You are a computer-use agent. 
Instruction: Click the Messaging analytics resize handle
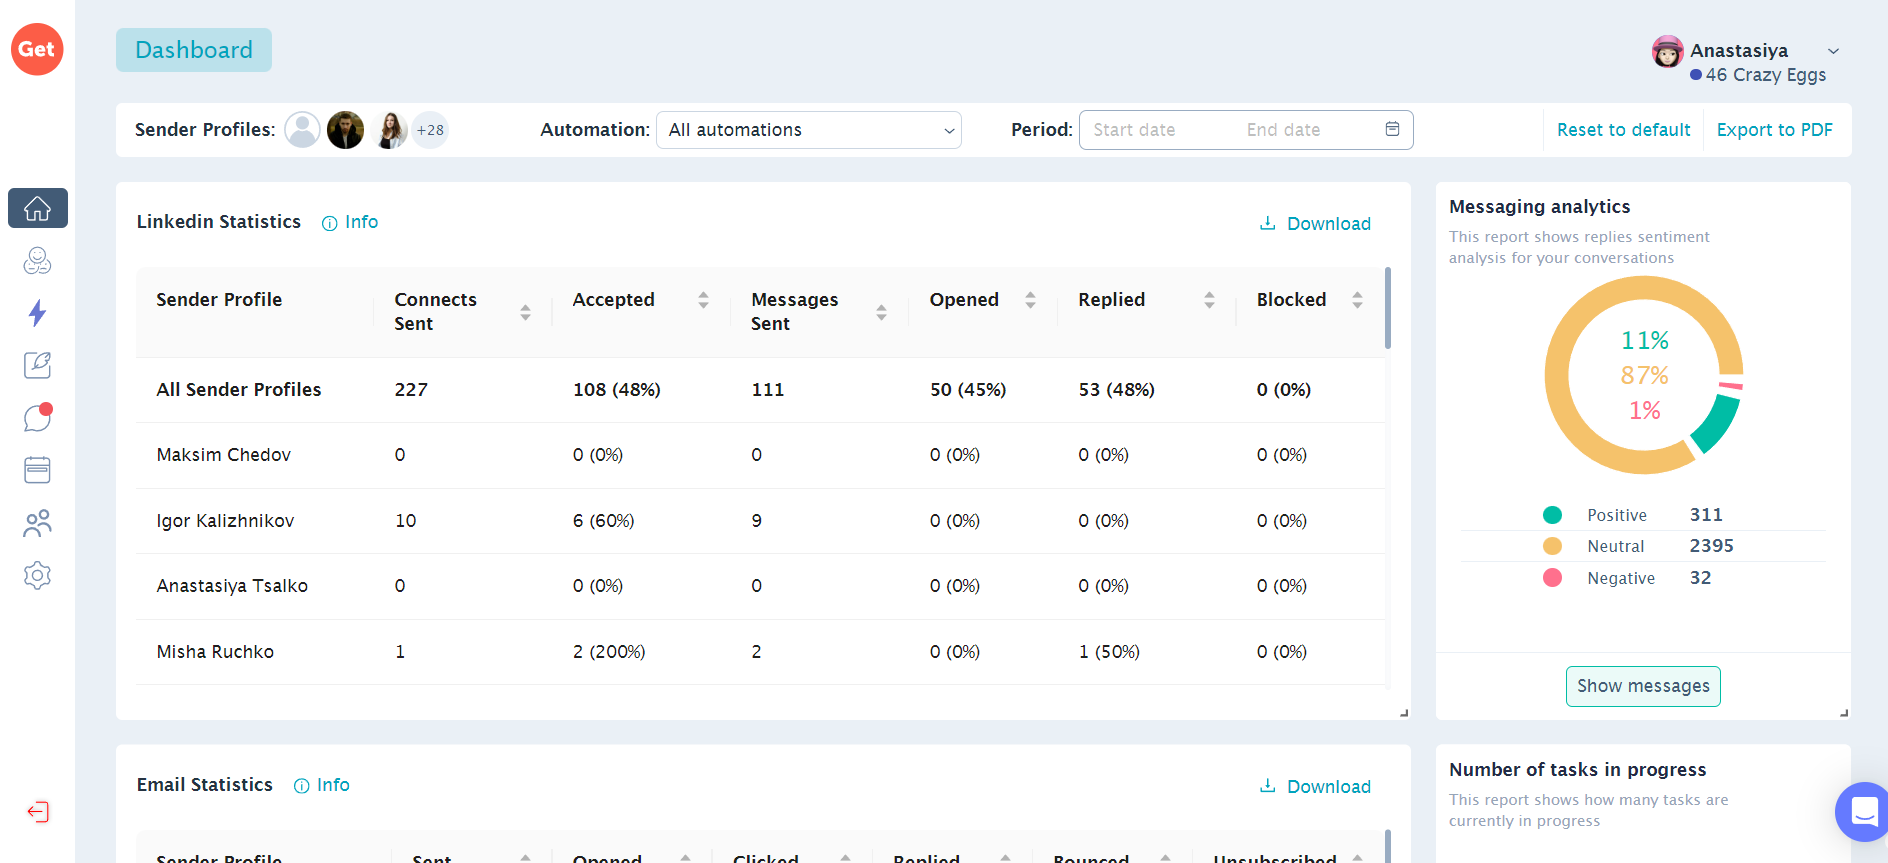(x=1844, y=713)
